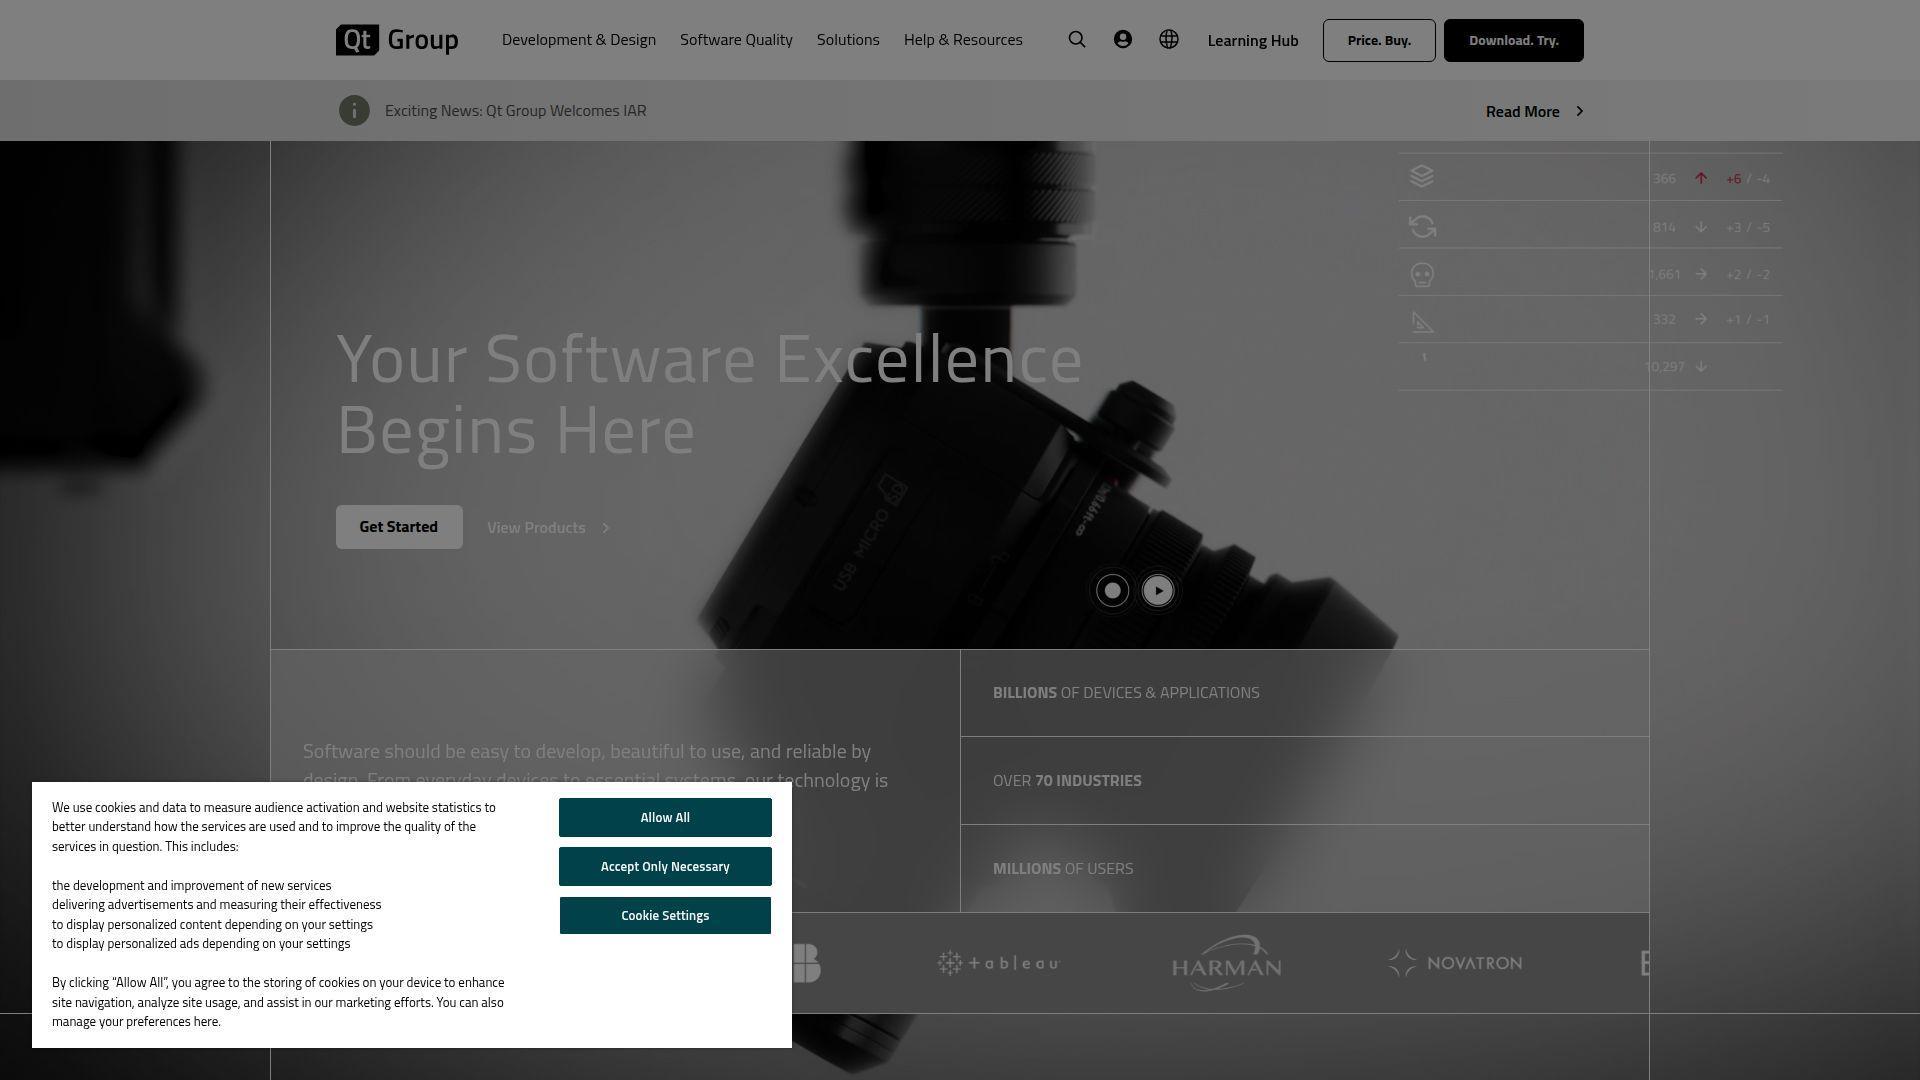Click the circular refresh arrows icon
This screenshot has width=1920, height=1080.
click(1421, 226)
